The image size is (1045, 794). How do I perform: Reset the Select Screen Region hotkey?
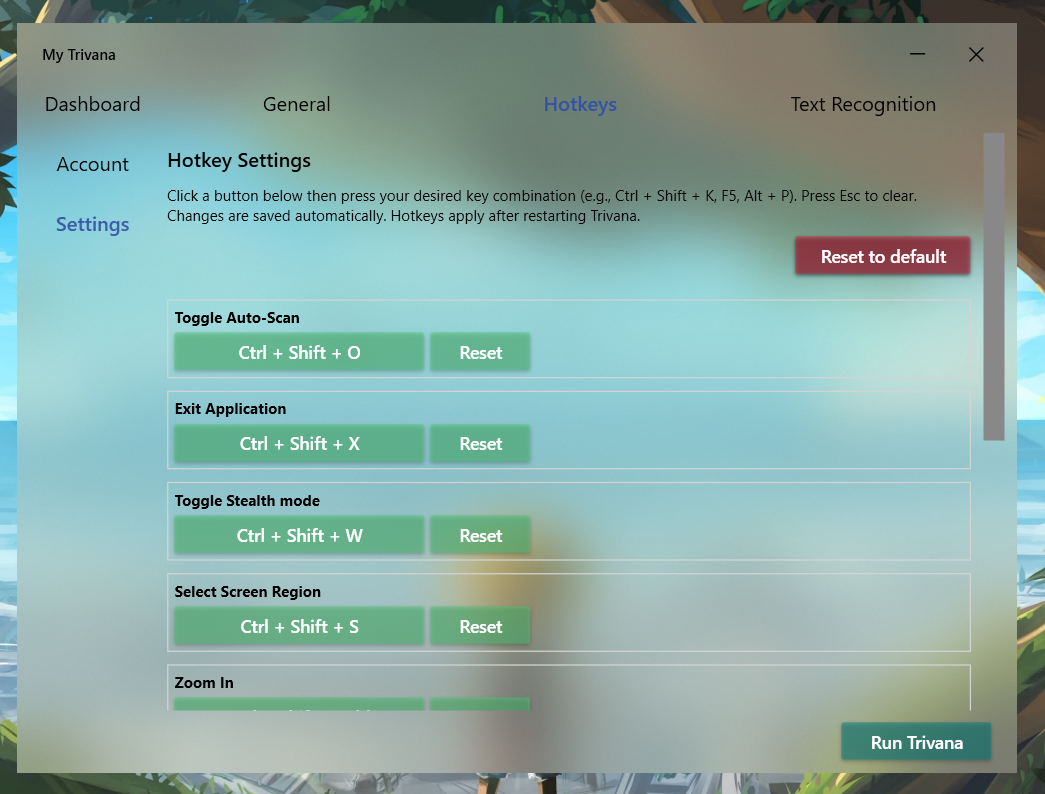pos(481,626)
